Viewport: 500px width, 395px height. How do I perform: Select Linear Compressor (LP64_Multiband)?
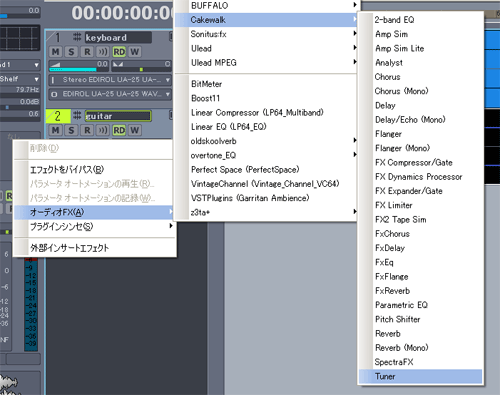(266, 113)
